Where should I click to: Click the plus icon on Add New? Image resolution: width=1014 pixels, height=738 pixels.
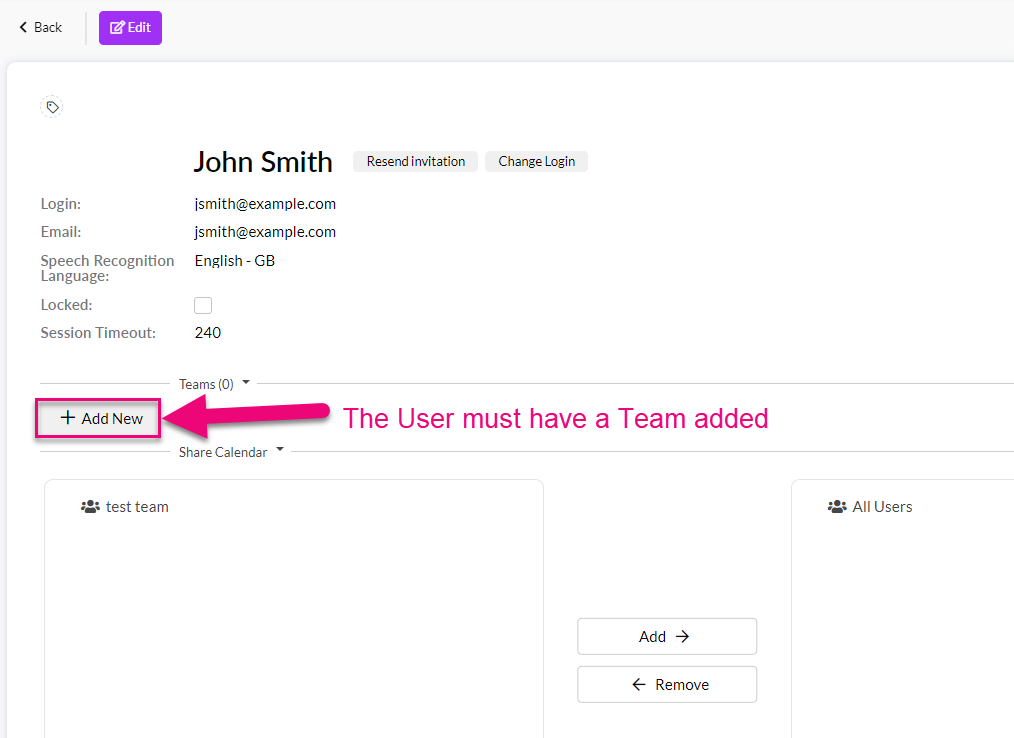[x=68, y=418]
